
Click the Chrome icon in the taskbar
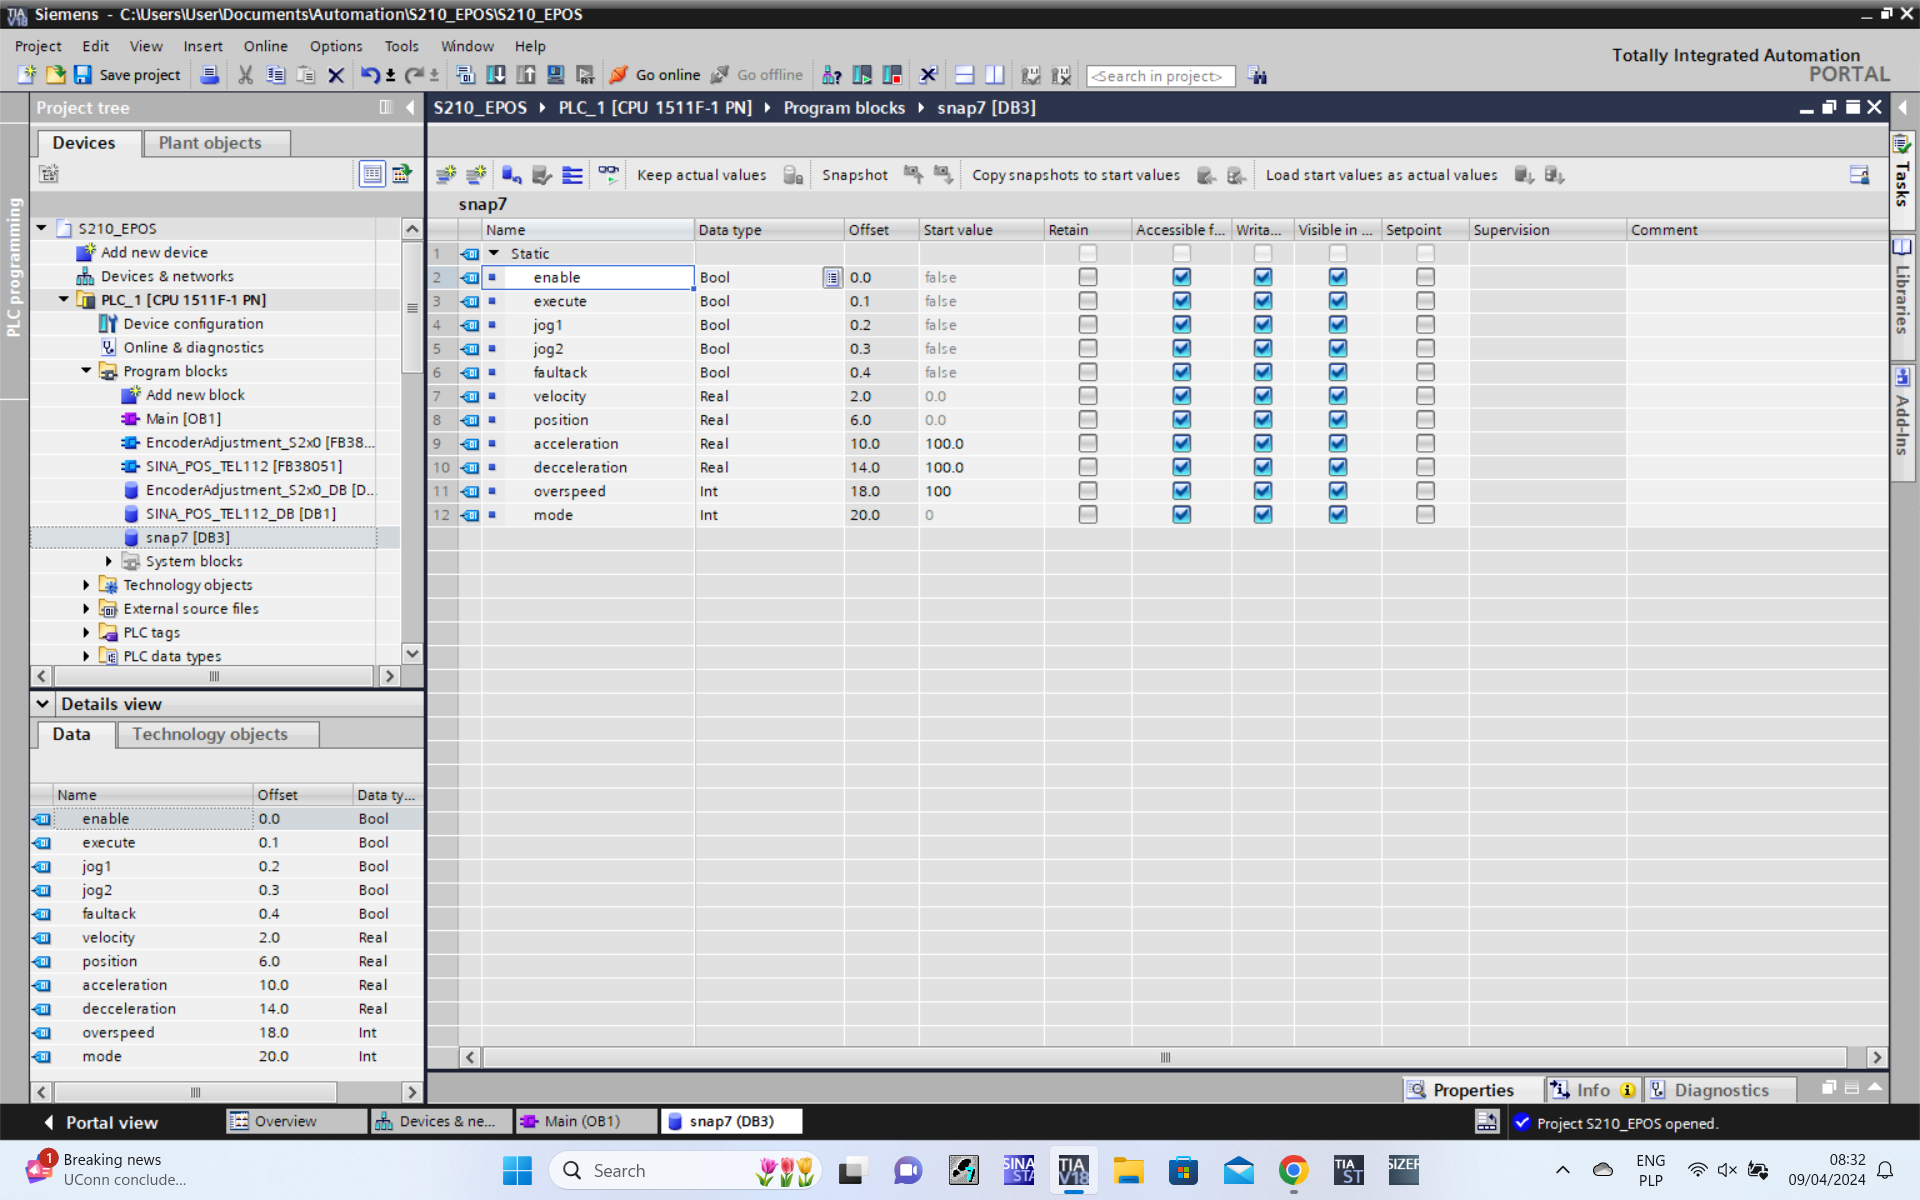point(1292,1170)
